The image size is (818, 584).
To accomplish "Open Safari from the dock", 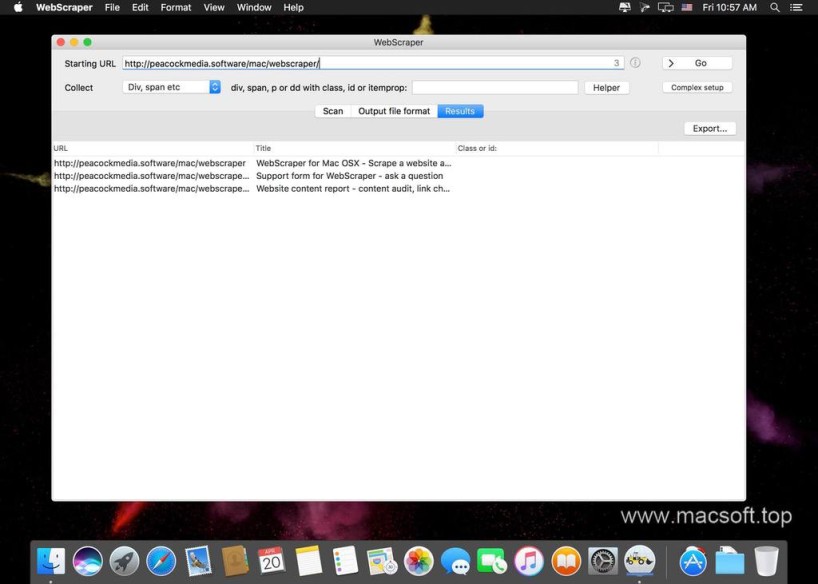I will coord(161,561).
